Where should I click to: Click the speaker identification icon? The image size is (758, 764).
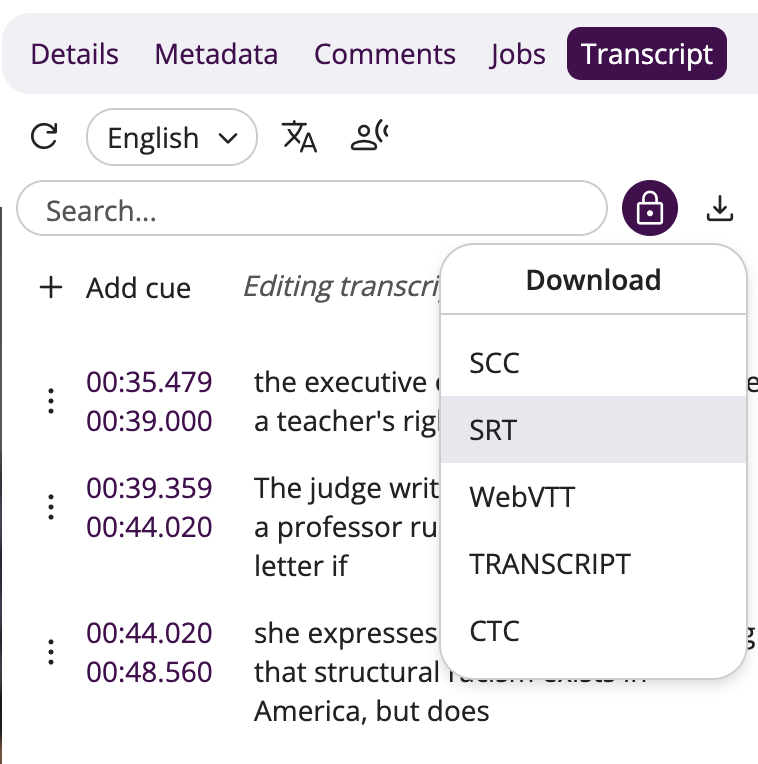click(x=369, y=136)
